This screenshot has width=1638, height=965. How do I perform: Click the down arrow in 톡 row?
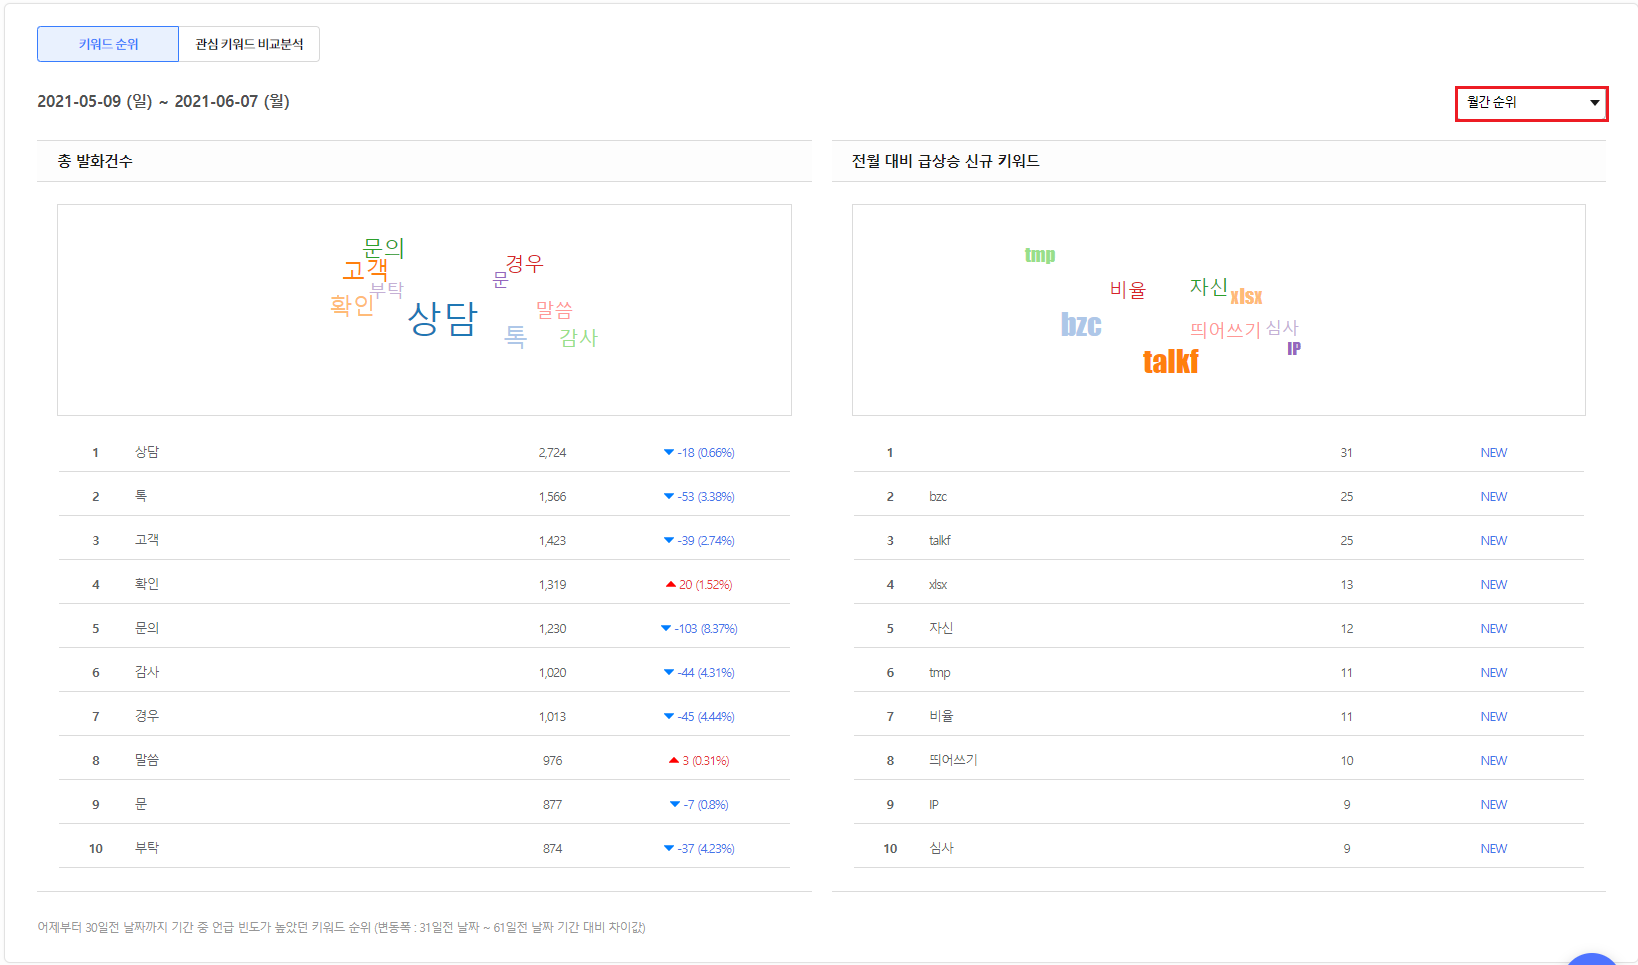(669, 497)
